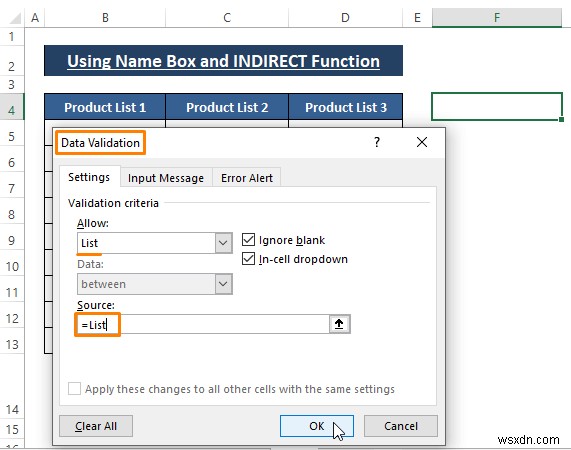Switch to the Error Alert tab

pos(247,178)
